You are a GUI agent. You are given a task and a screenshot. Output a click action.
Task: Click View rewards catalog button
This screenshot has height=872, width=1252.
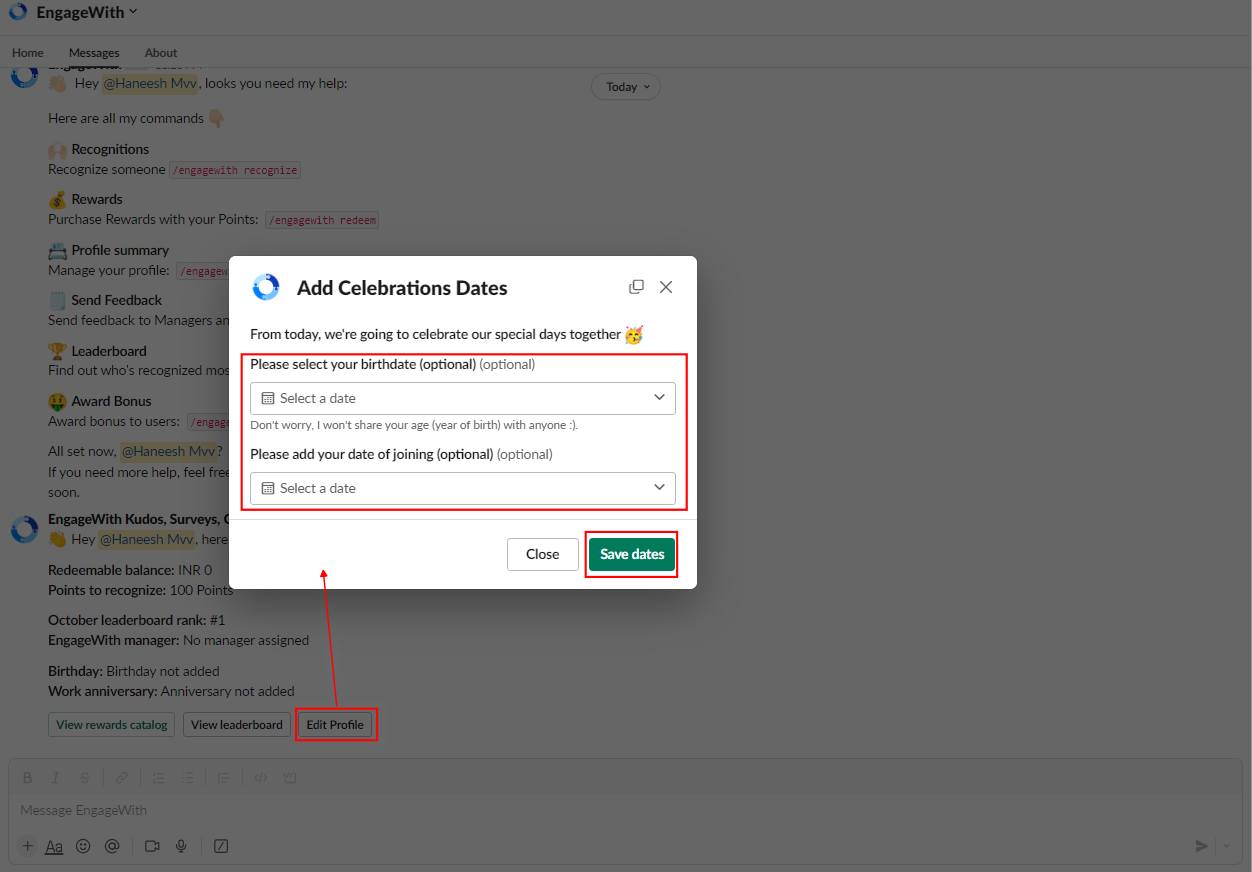click(x=112, y=725)
